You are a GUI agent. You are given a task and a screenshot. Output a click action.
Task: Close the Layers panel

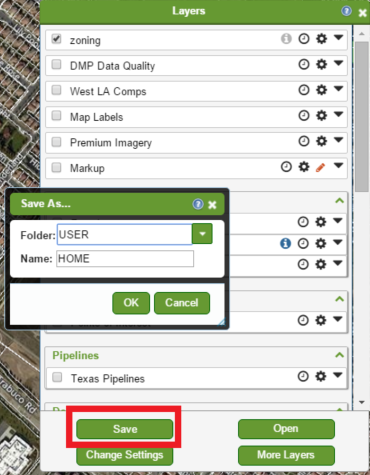(362, 13)
